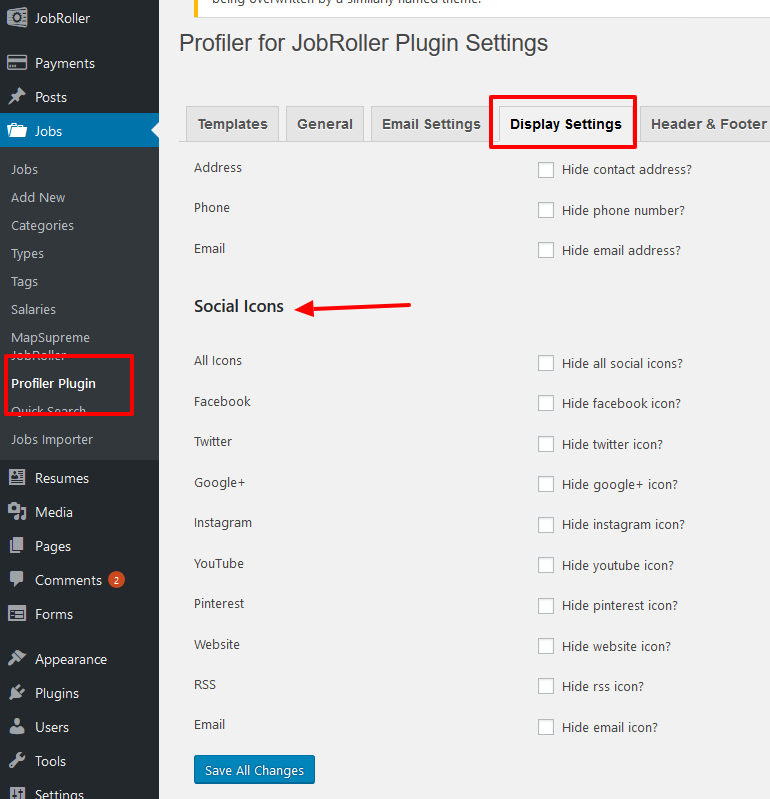Open Posts menu item
Image resolution: width=770 pixels, height=799 pixels.
50,97
